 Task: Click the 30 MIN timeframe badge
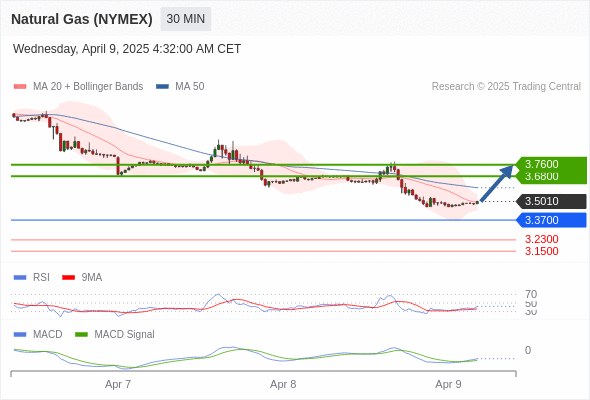(186, 19)
